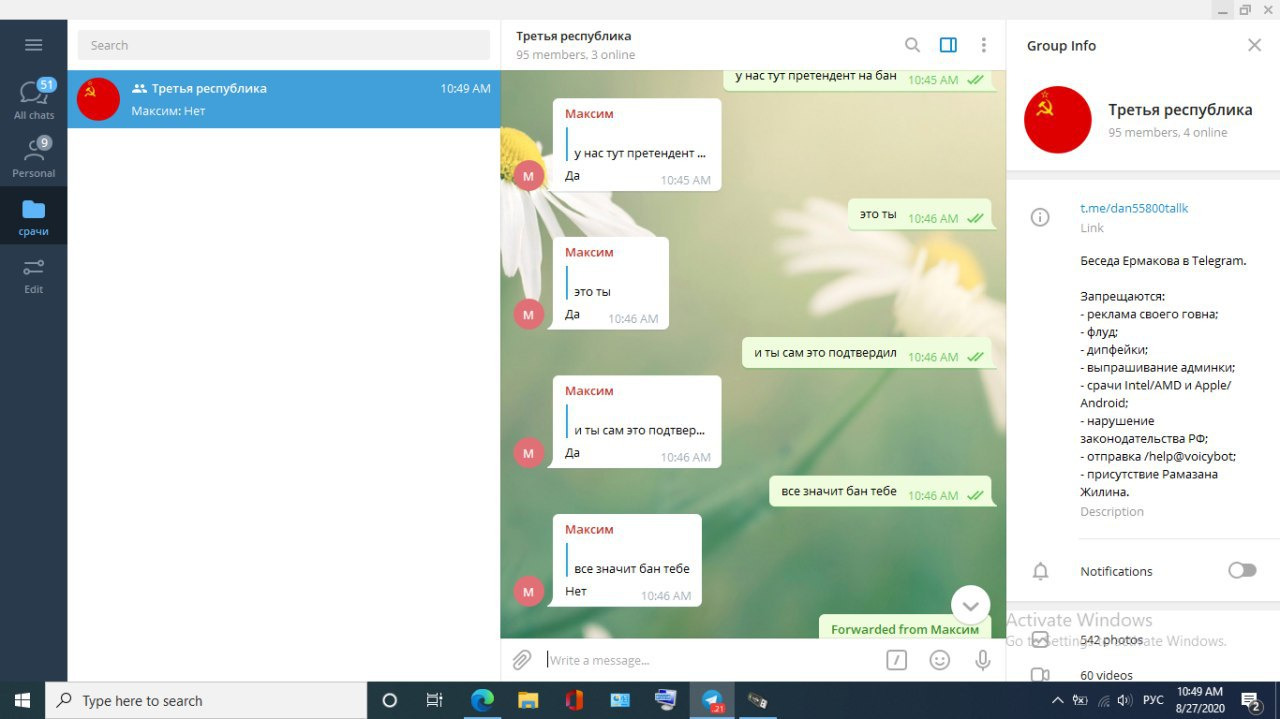
Task: Open the t.me/dan55800tallk link
Action: tap(1134, 208)
